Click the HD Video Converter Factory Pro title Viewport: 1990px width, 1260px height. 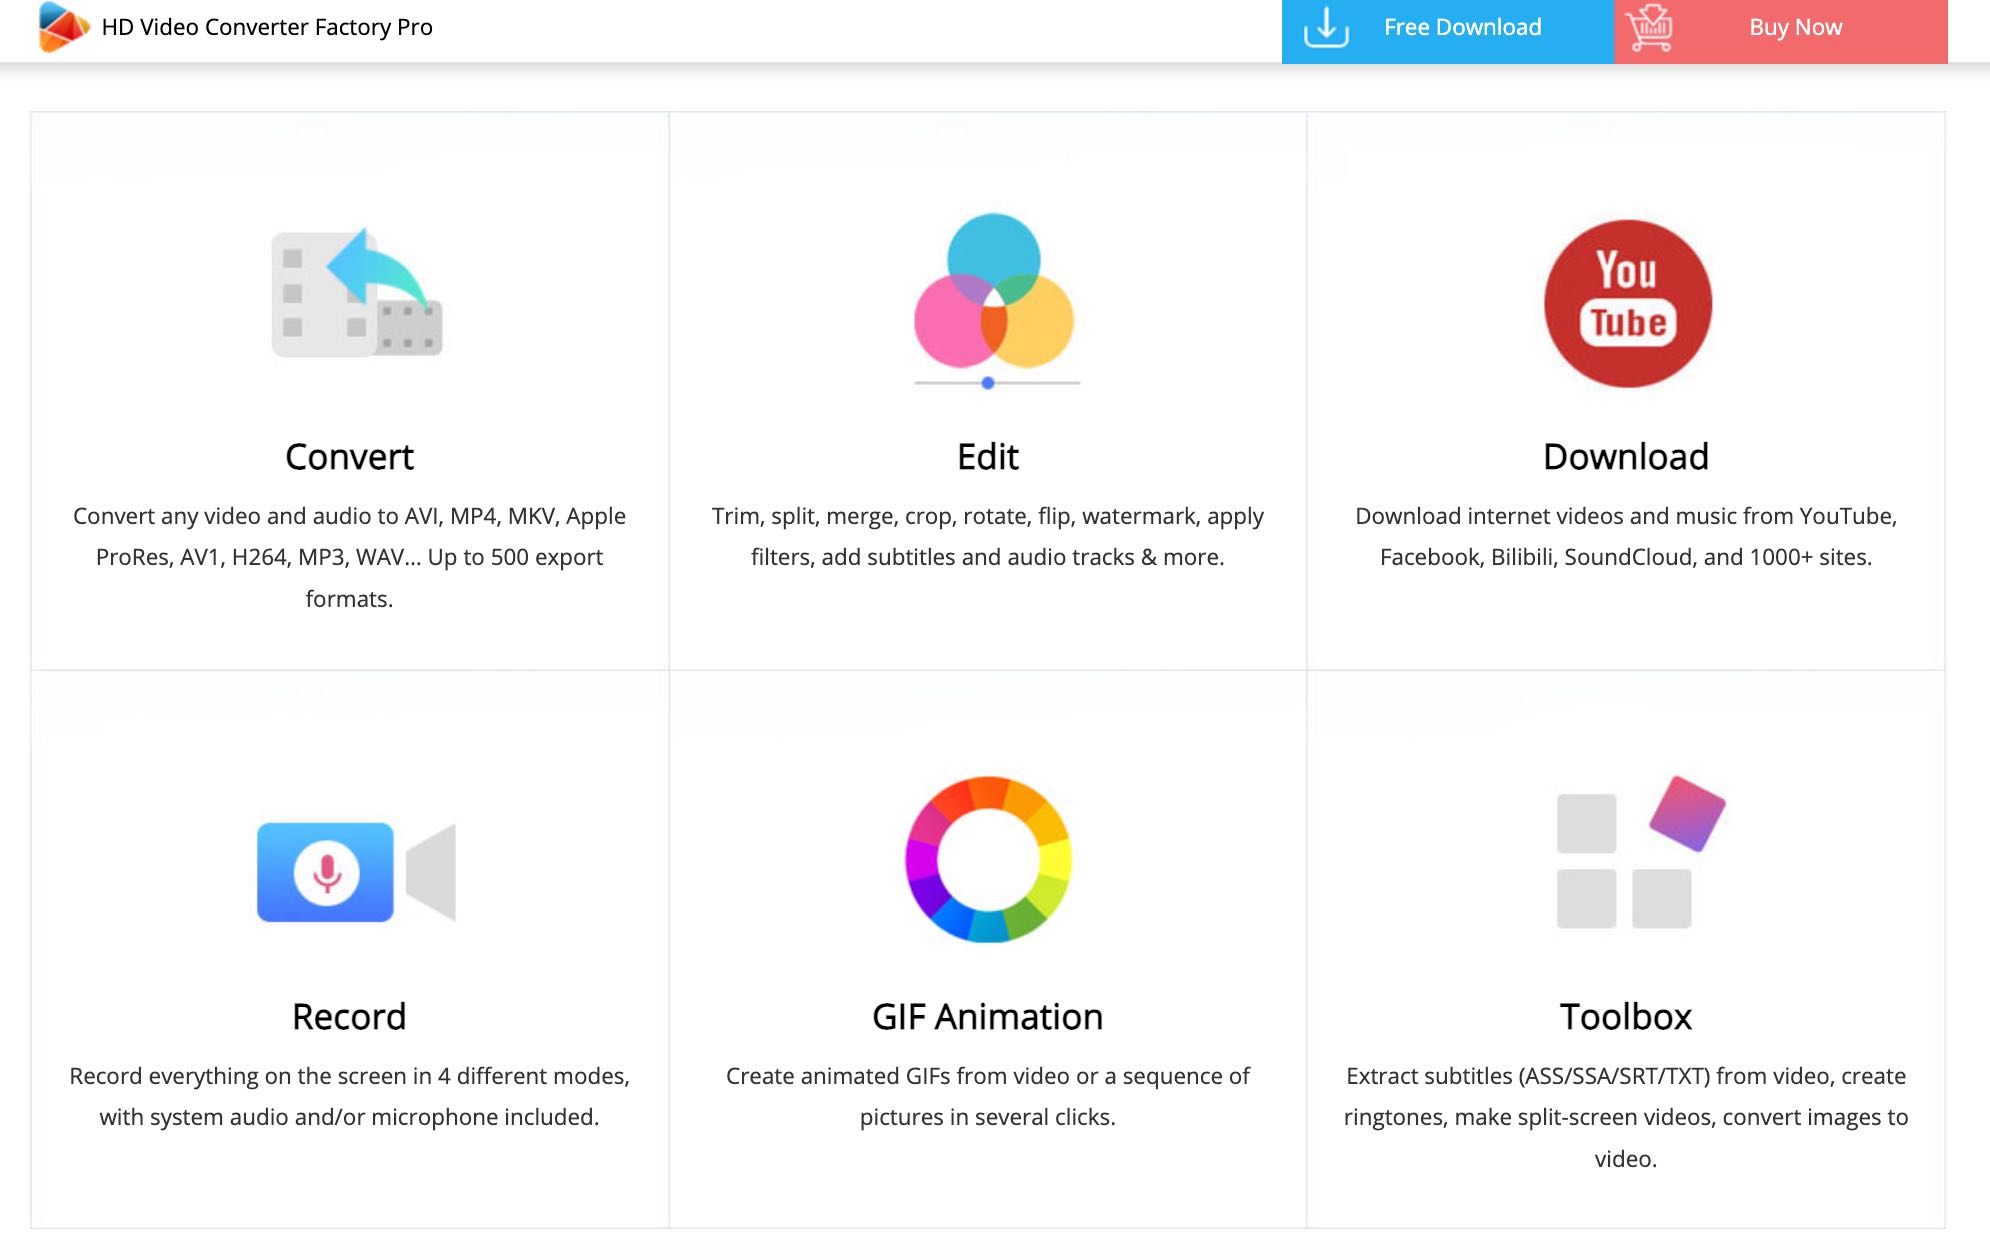267,27
